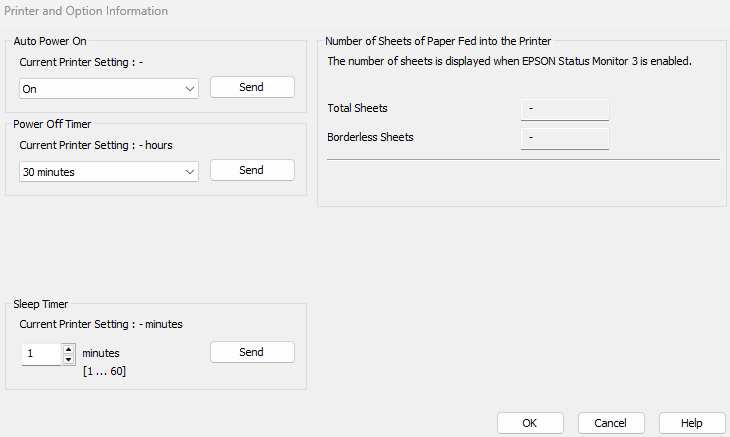
Task: Click the 'Borderless Sheets' label
Action: coord(370,137)
